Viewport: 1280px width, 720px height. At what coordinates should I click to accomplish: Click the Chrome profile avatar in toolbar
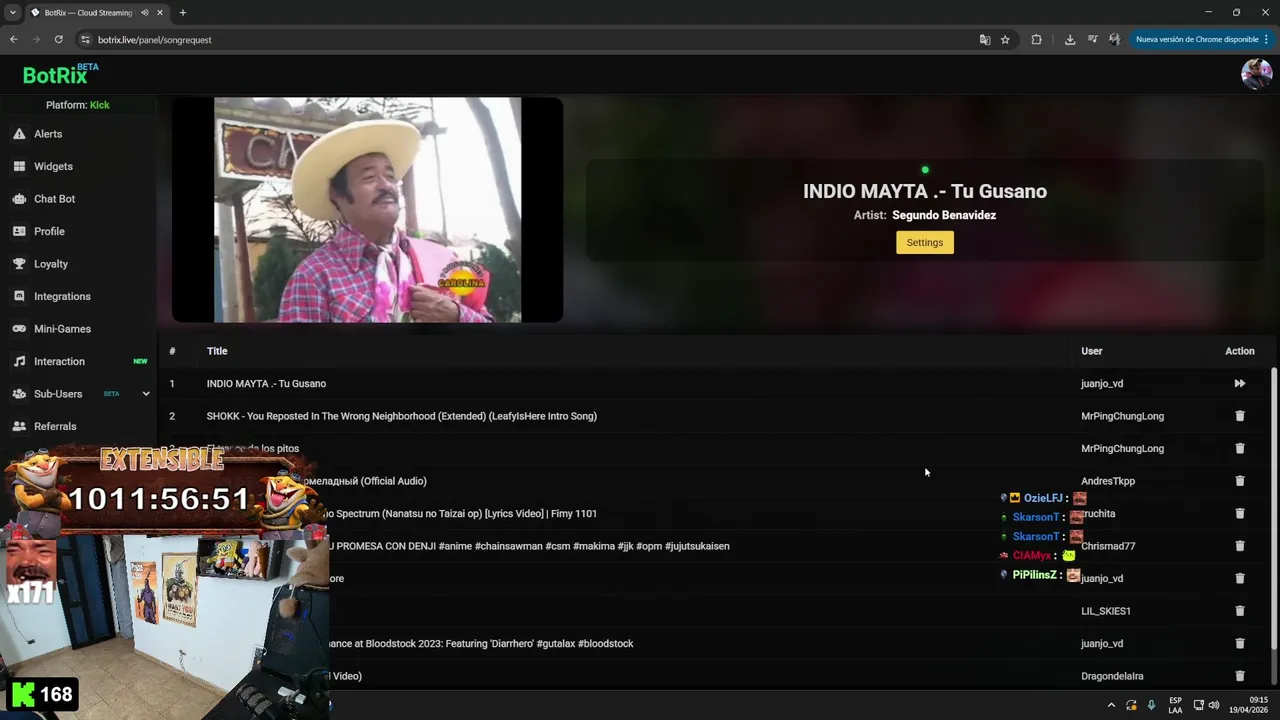click(1114, 40)
